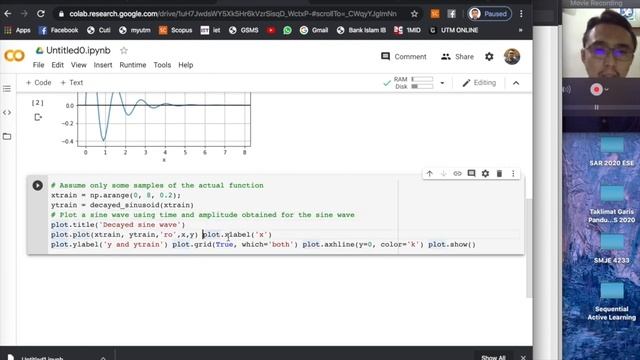
Task: Open the Apps bookmarks shortcut
Action: (17, 30)
